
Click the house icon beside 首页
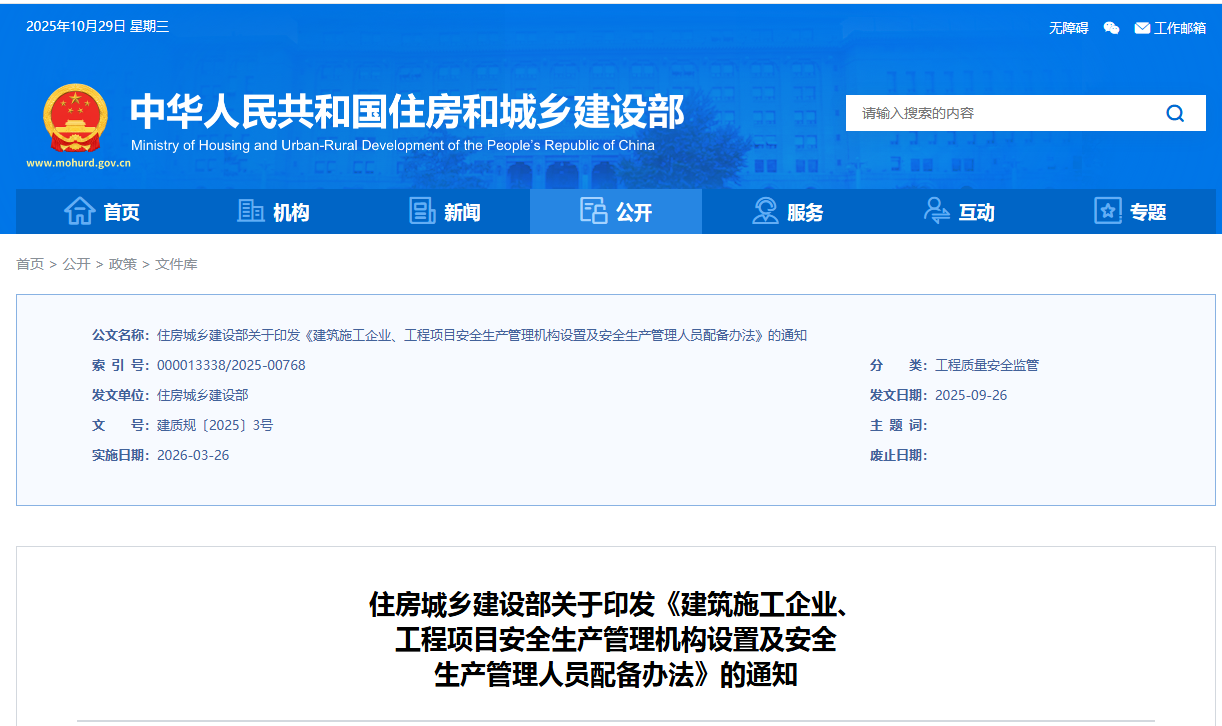[79, 211]
